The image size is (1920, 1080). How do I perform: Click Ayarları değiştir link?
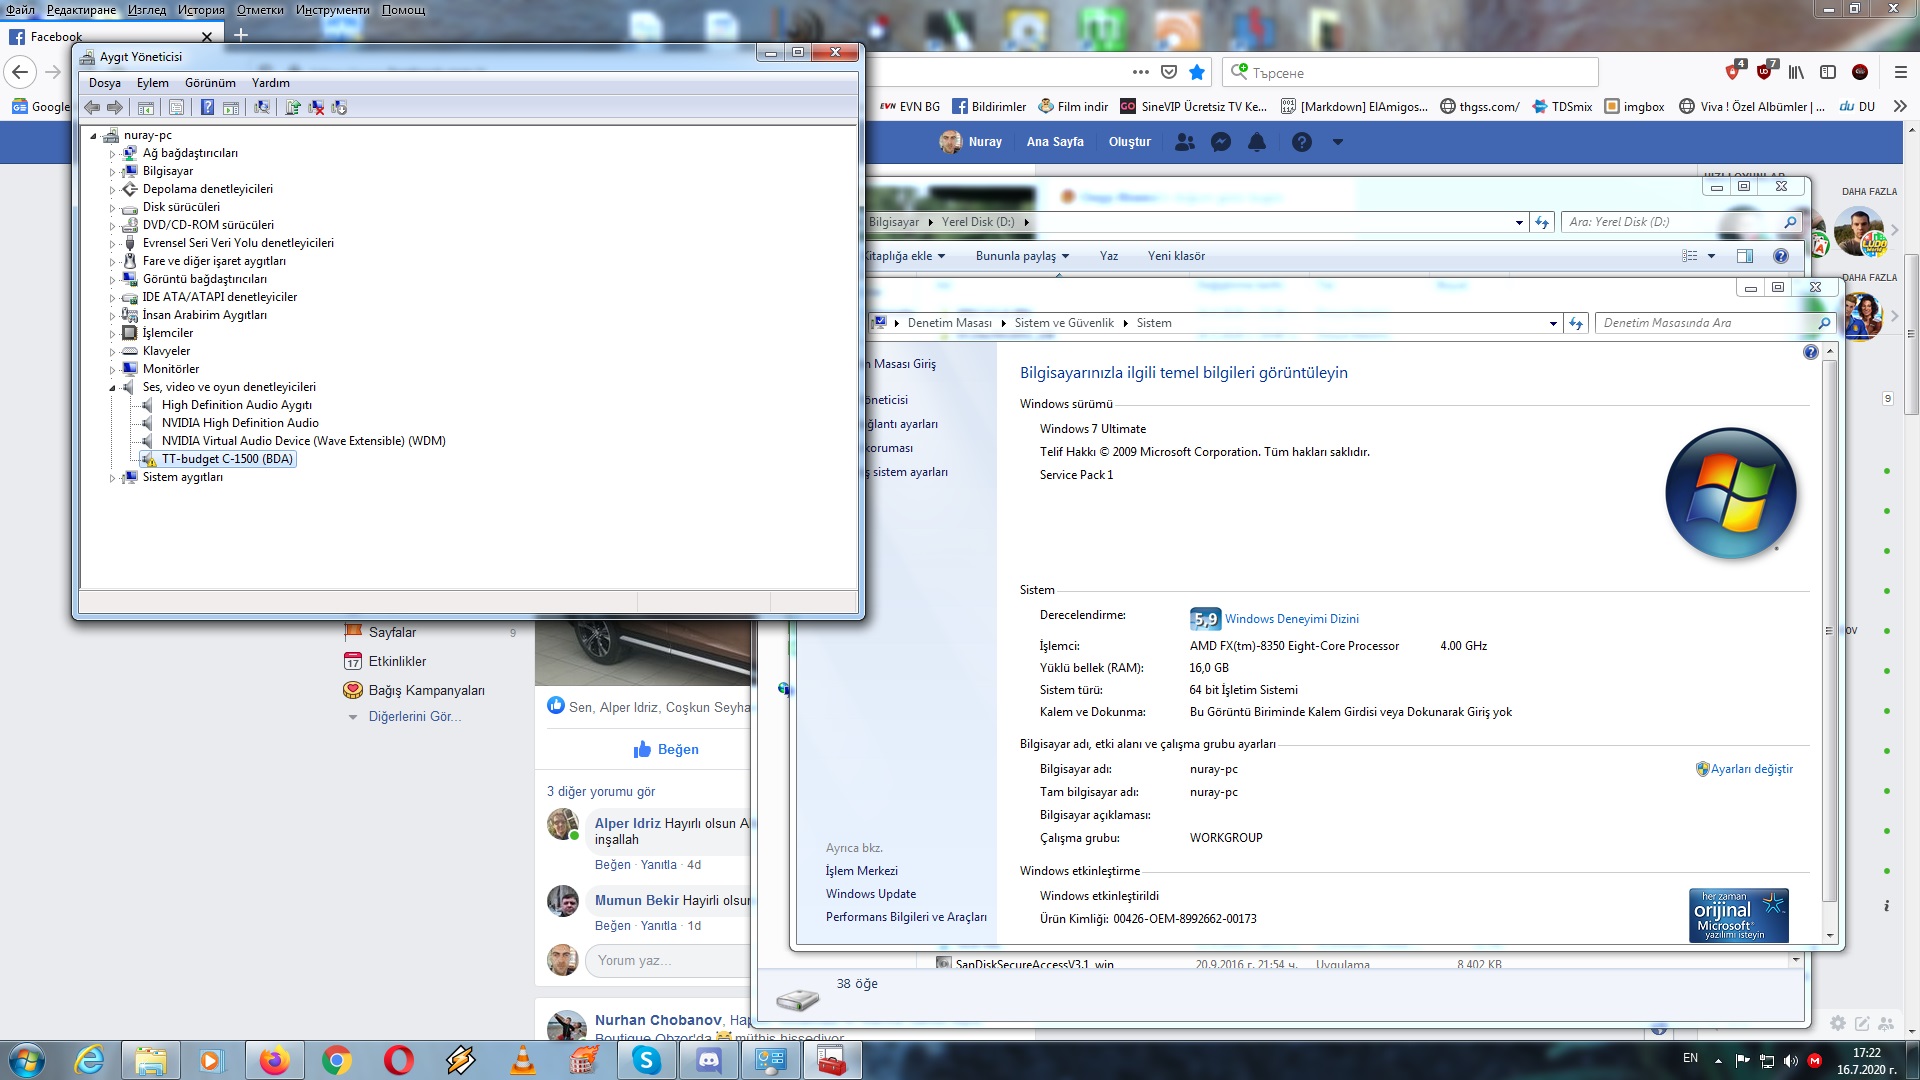(x=1751, y=769)
